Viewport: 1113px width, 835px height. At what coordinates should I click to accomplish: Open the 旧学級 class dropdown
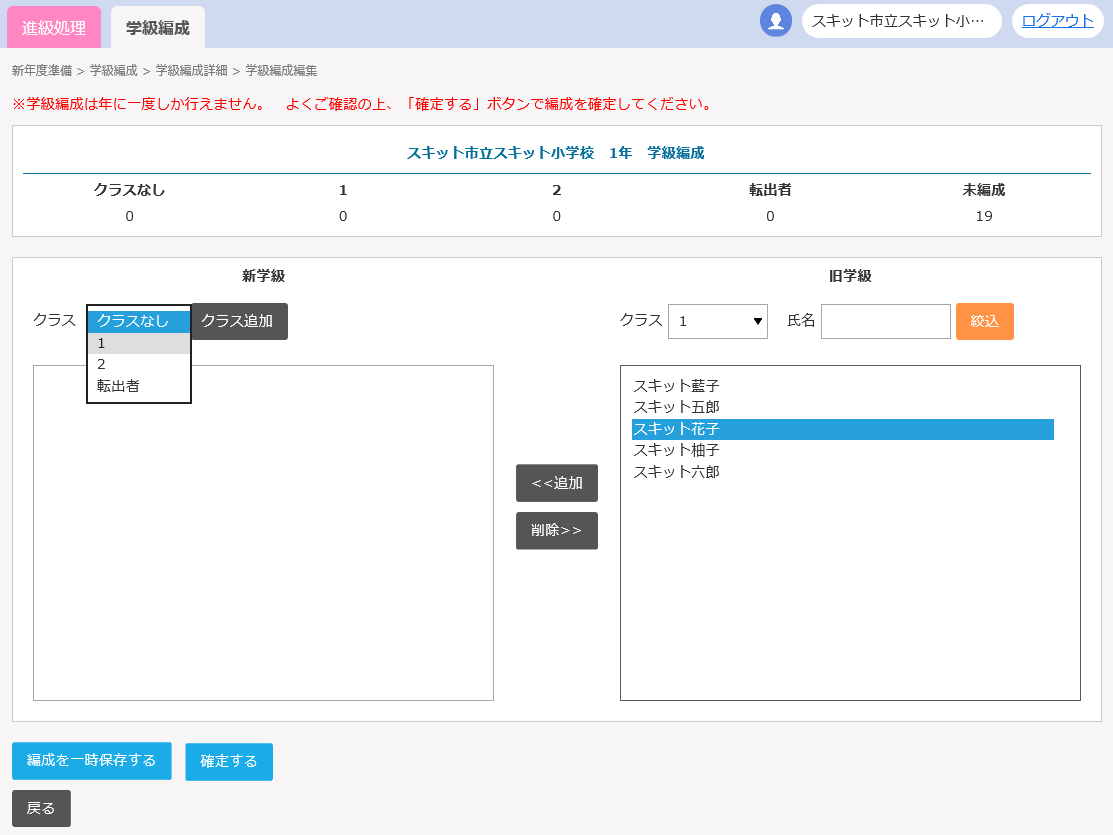pyautogui.click(x=717, y=321)
